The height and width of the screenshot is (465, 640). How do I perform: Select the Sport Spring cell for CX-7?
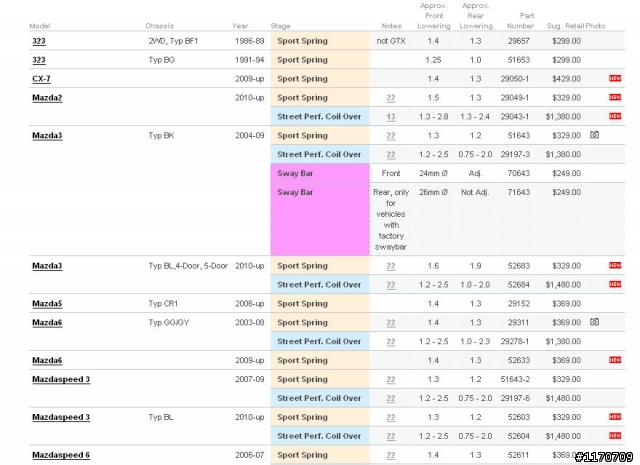click(x=320, y=79)
